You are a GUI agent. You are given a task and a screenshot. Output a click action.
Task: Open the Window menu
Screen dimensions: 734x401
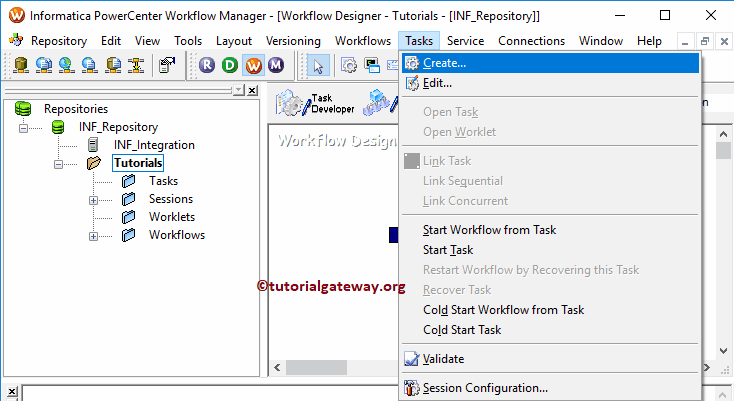click(601, 41)
